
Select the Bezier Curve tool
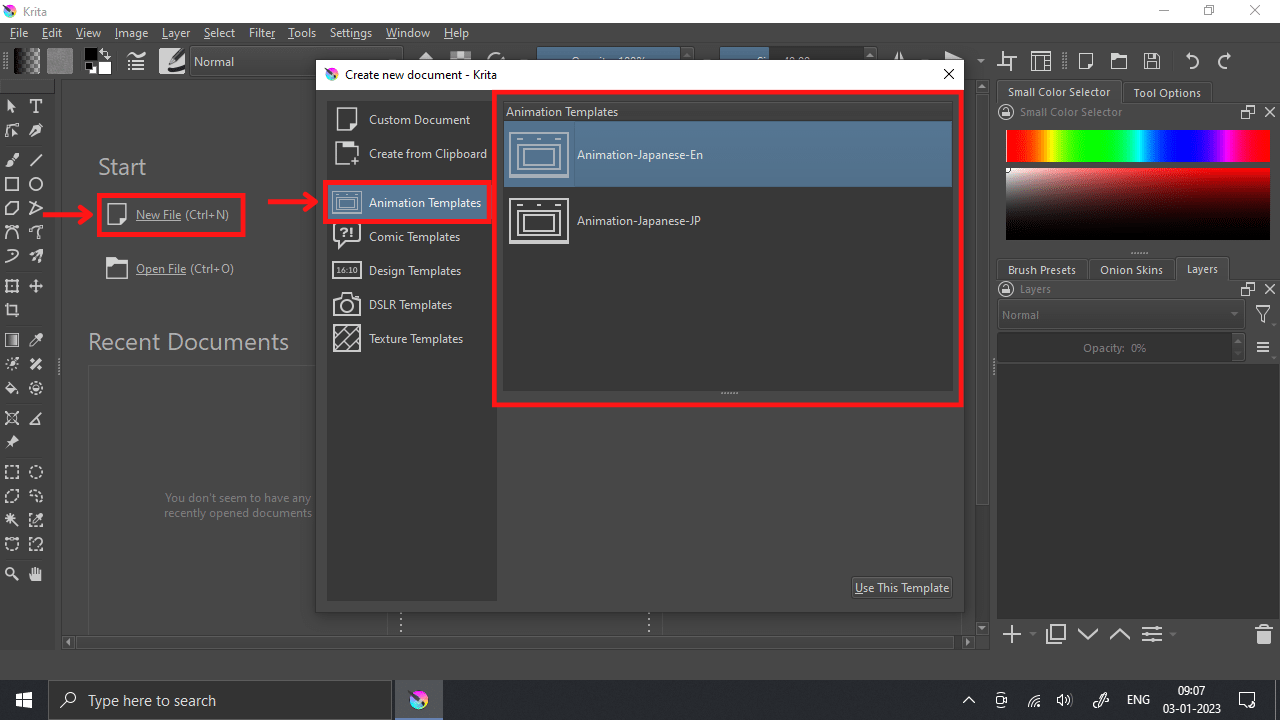pyautogui.click(x=12, y=232)
